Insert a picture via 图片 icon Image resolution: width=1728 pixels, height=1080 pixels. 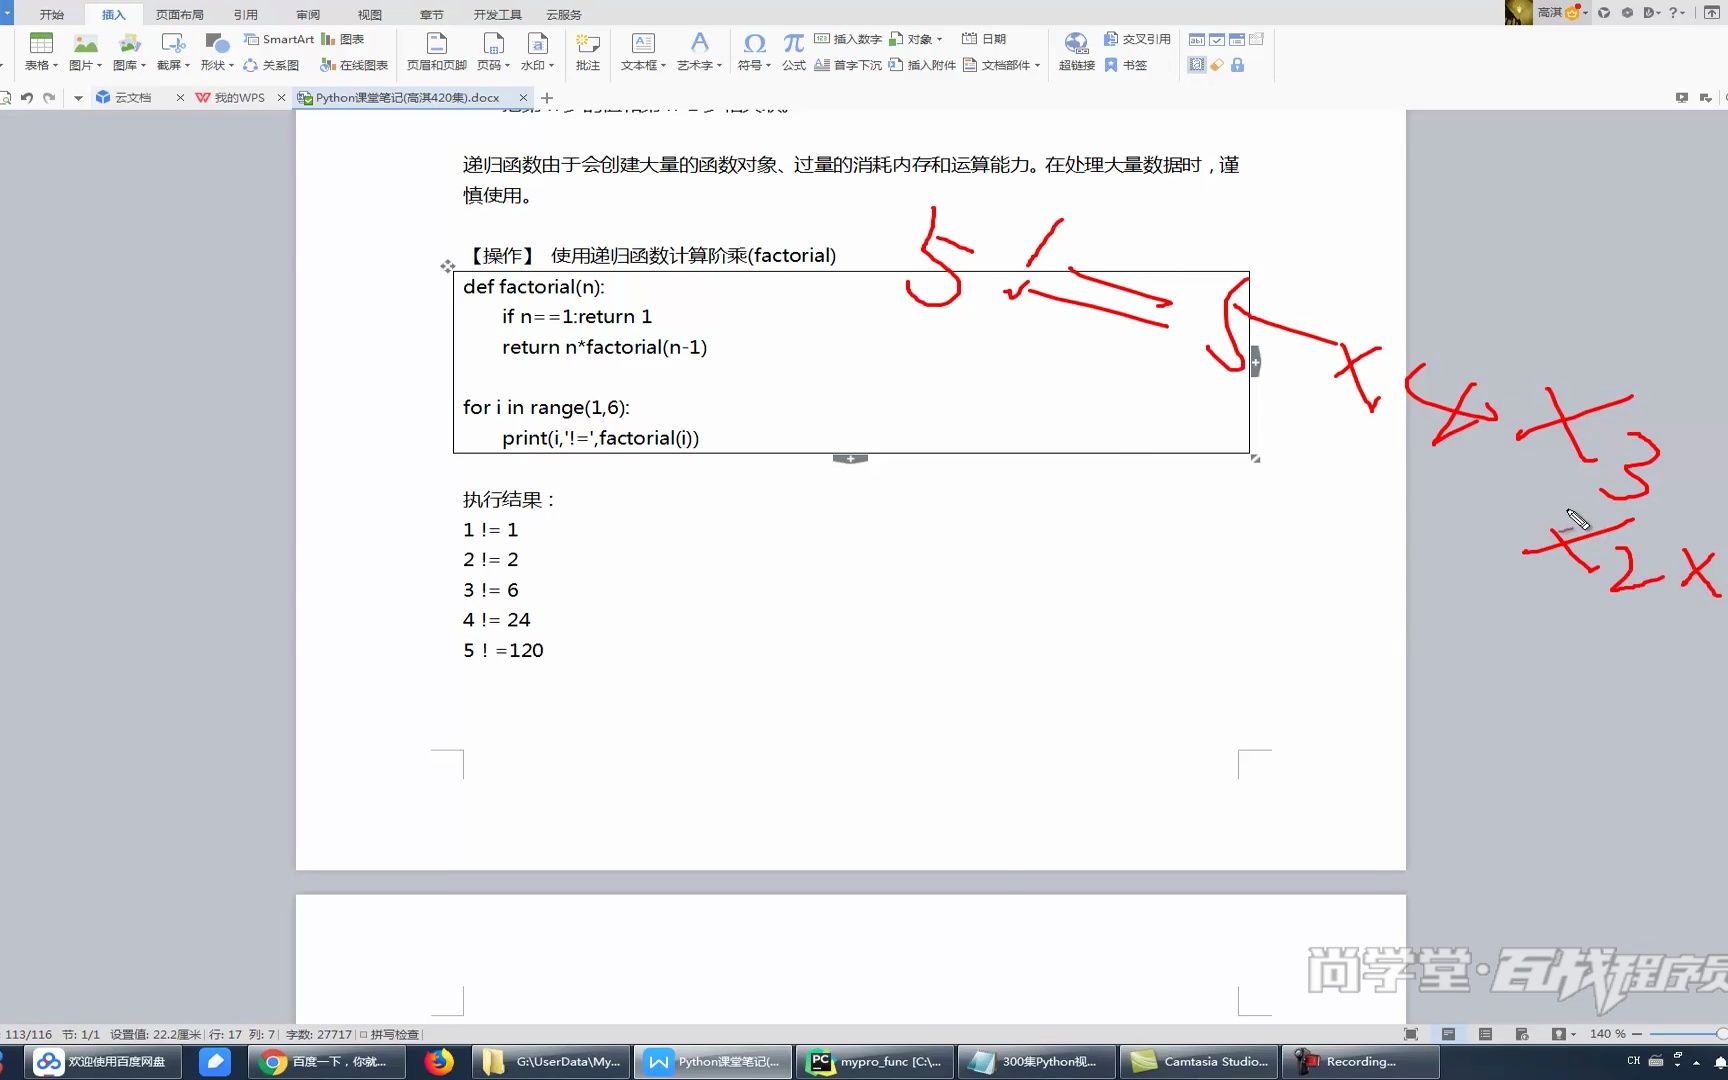click(85, 43)
